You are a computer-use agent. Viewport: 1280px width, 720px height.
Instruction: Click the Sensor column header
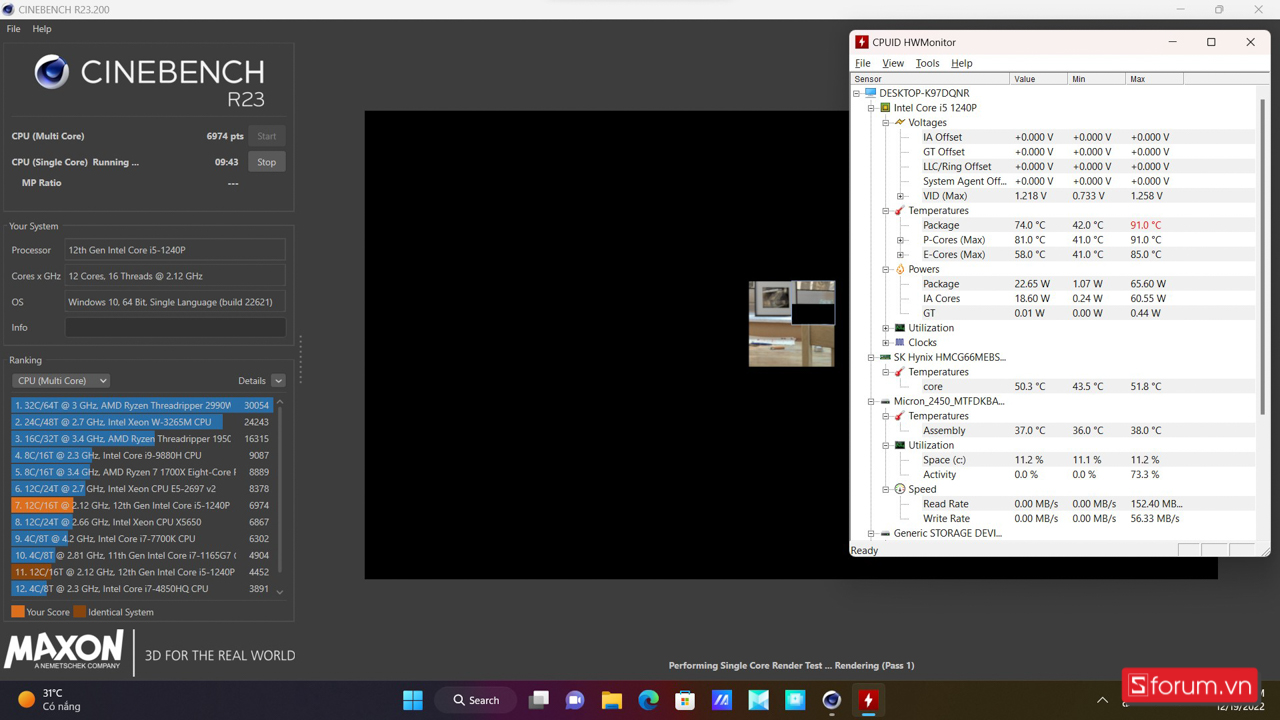pos(930,79)
